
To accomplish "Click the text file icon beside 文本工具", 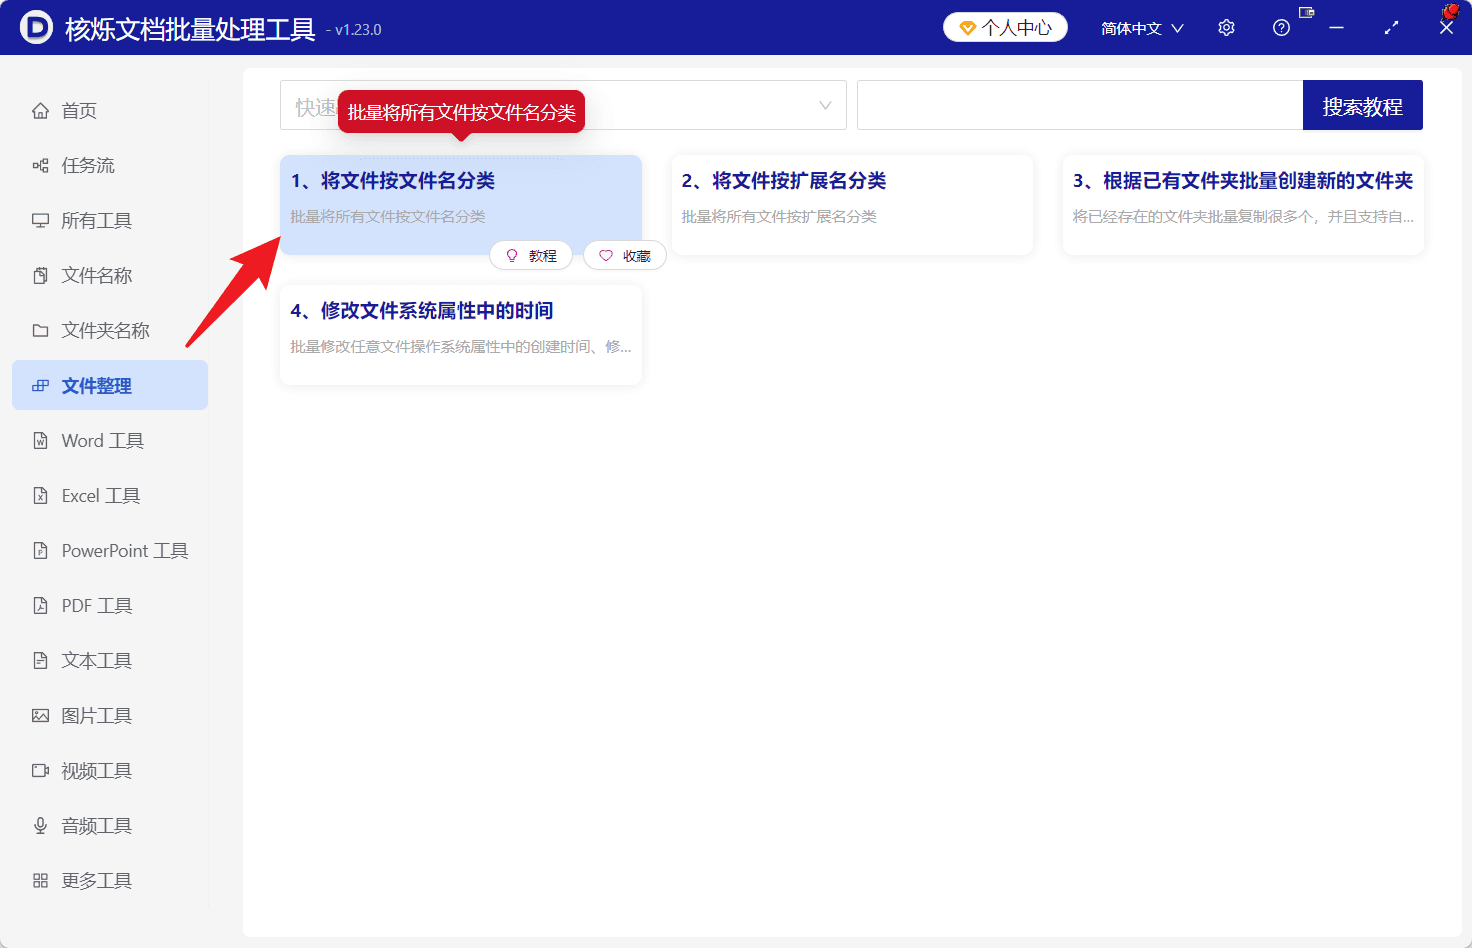I will point(40,660).
